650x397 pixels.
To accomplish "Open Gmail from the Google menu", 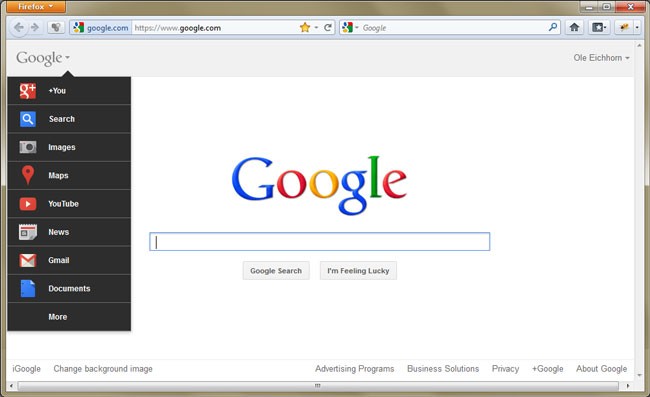I will pos(69,260).
